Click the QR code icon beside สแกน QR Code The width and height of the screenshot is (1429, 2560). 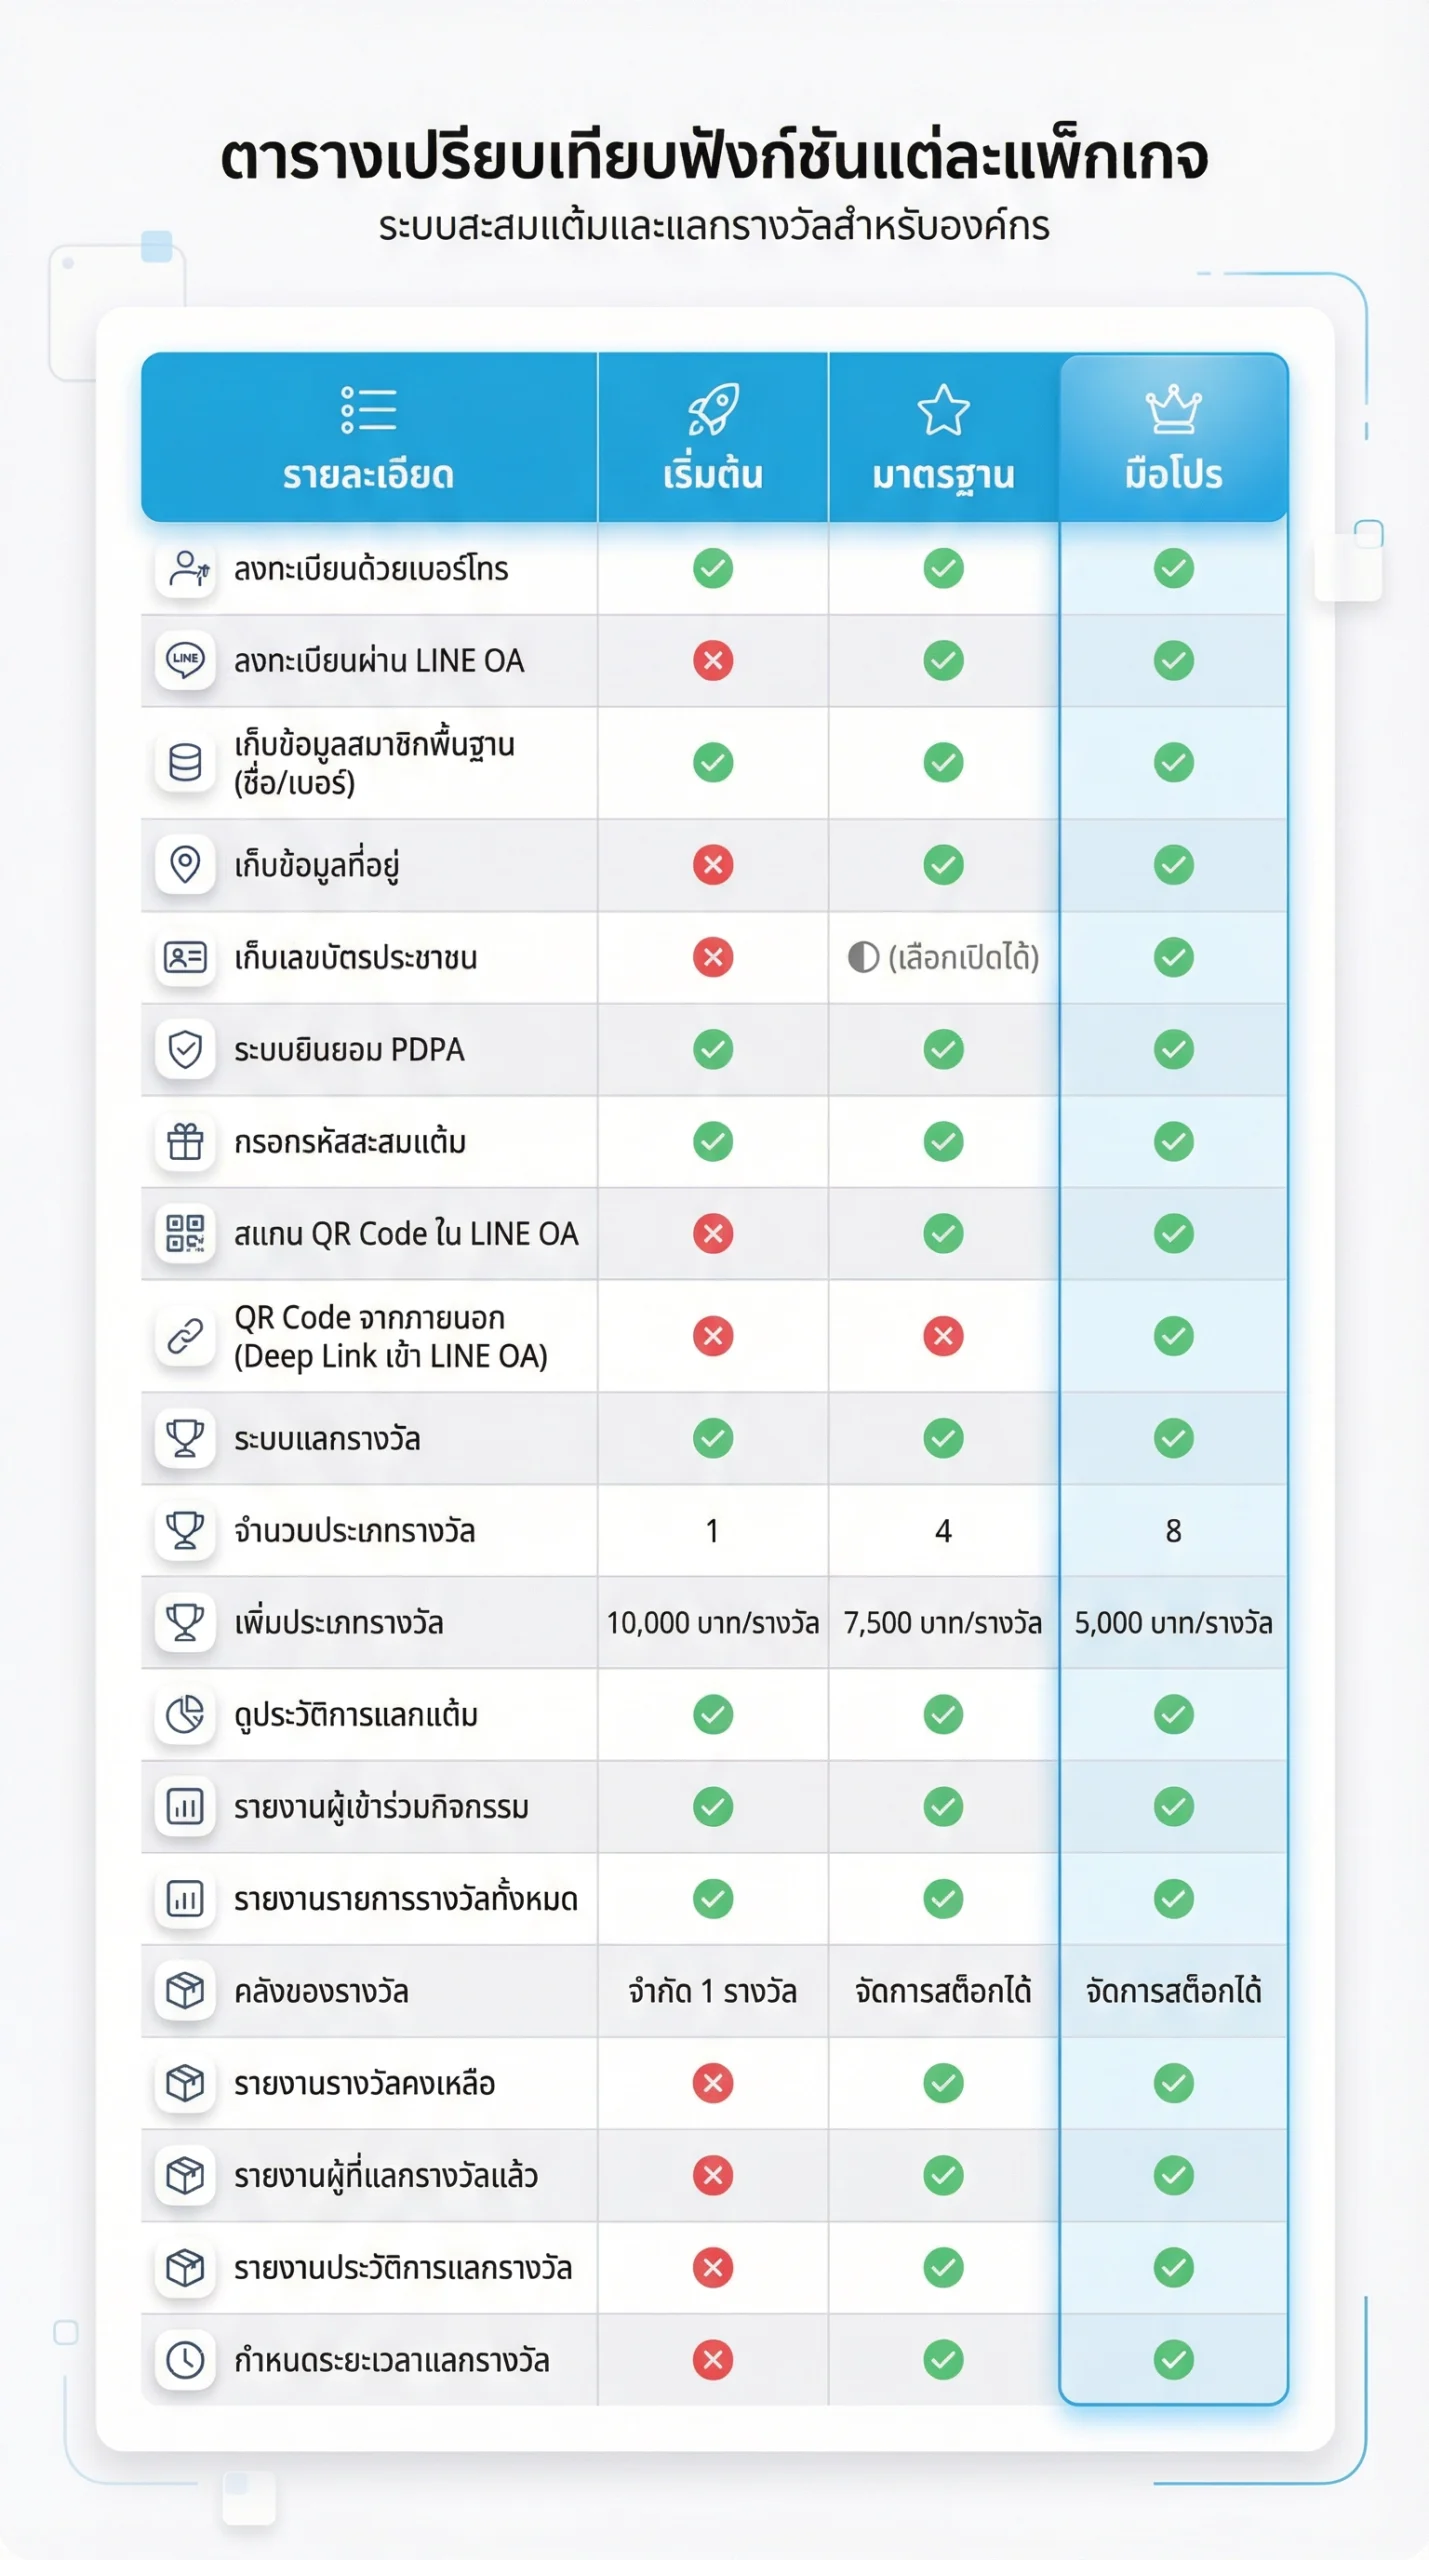tap(185, 1233)
